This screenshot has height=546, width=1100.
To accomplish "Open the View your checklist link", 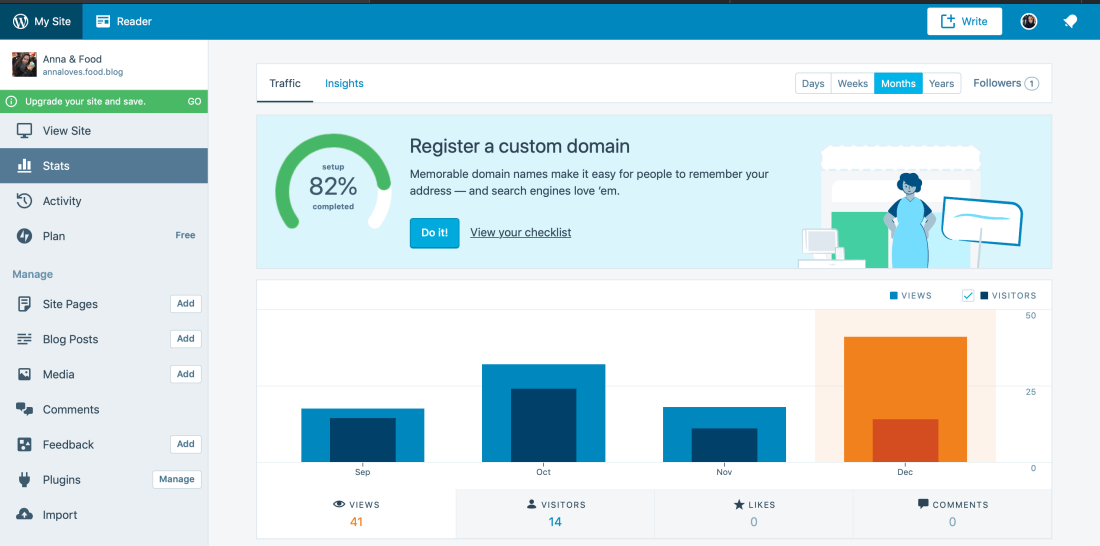I will [520, 233].
